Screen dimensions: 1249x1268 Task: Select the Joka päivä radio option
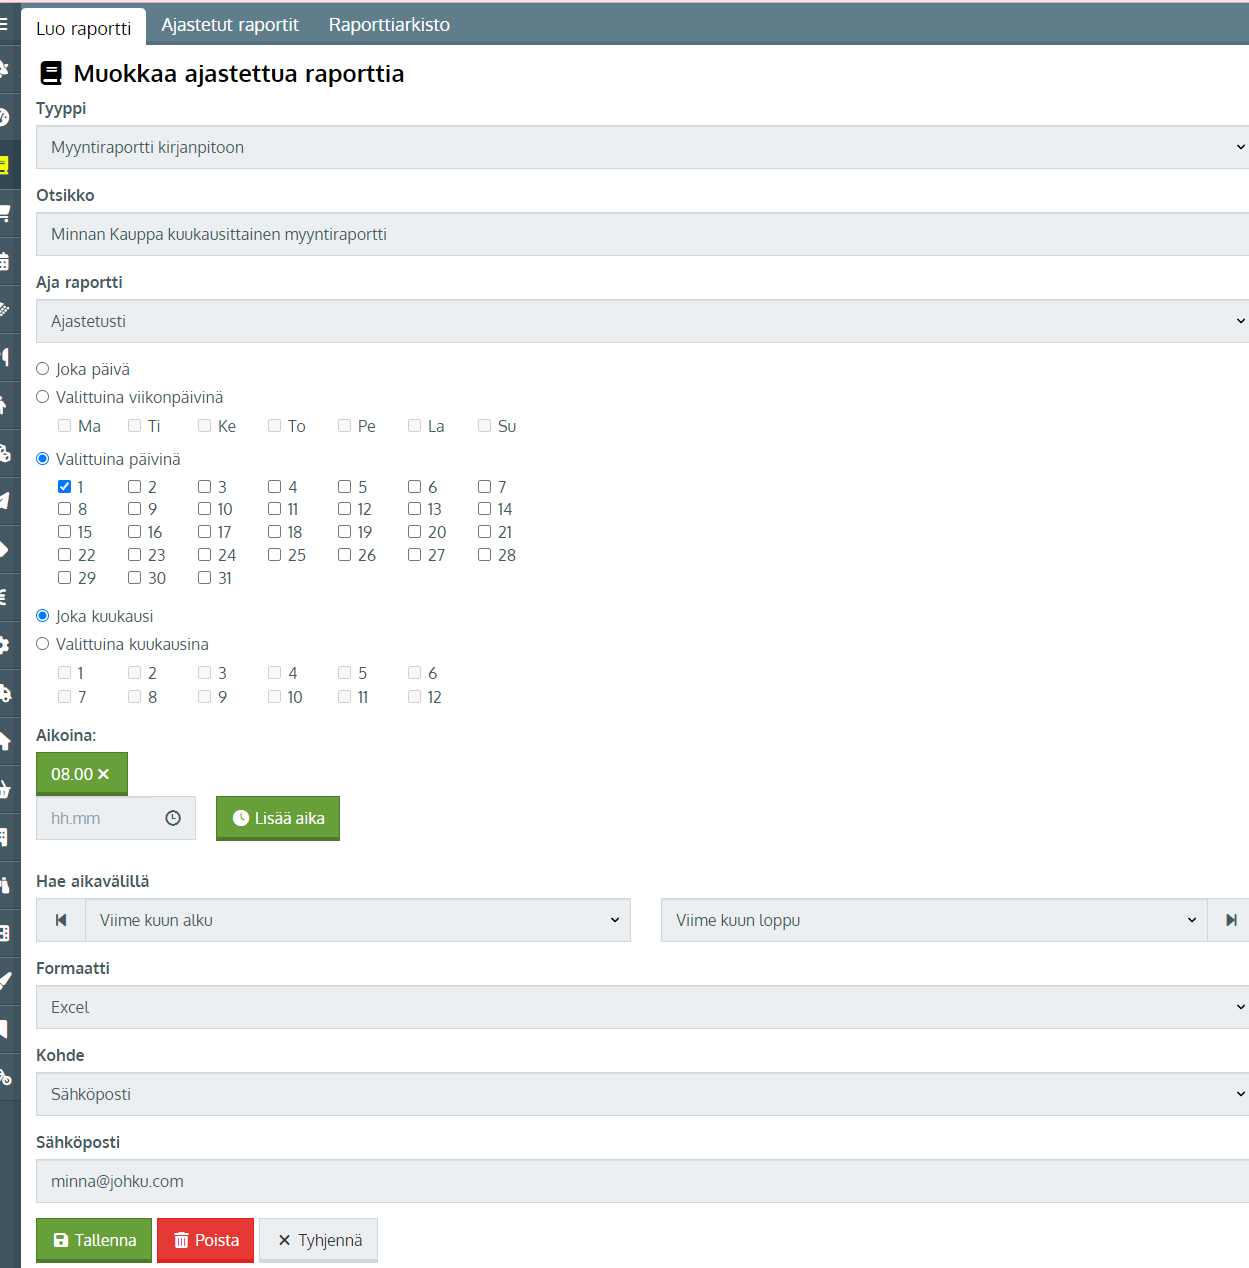(x=43, y=369)
